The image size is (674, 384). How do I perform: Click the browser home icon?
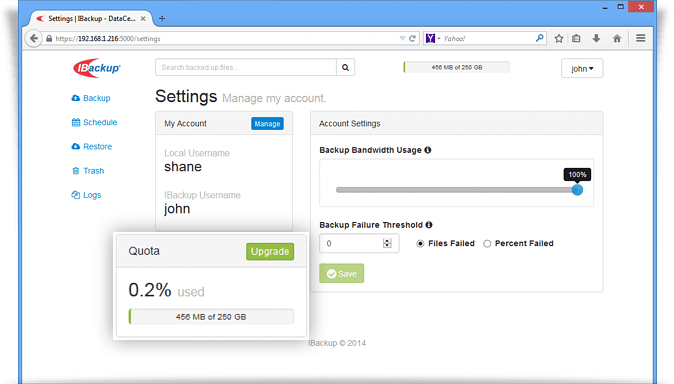click(617, 38)
